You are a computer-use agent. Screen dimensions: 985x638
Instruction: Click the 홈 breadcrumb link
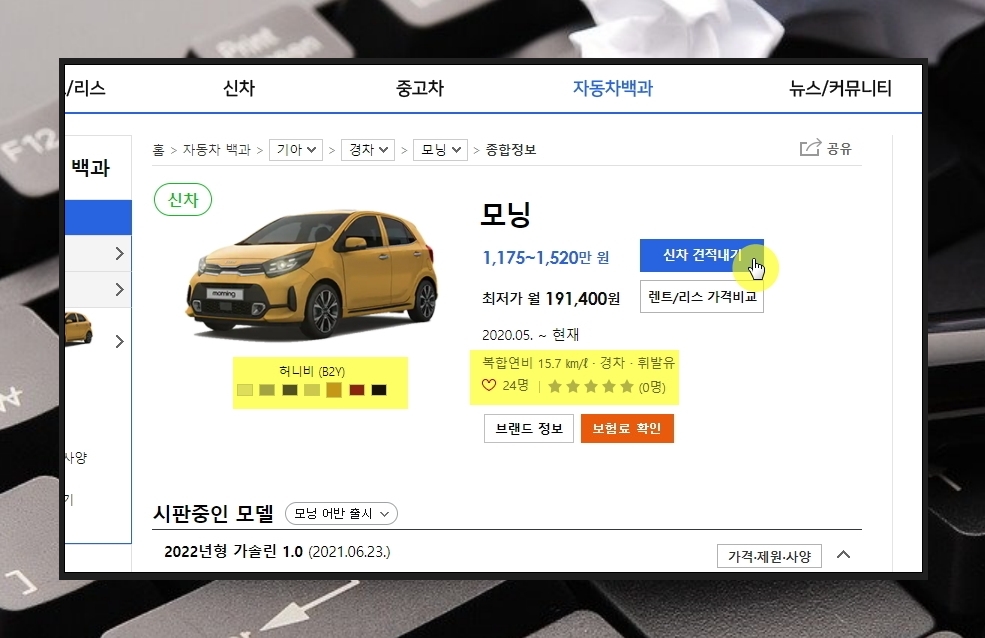pyautogui.click(x=158, y=150)
